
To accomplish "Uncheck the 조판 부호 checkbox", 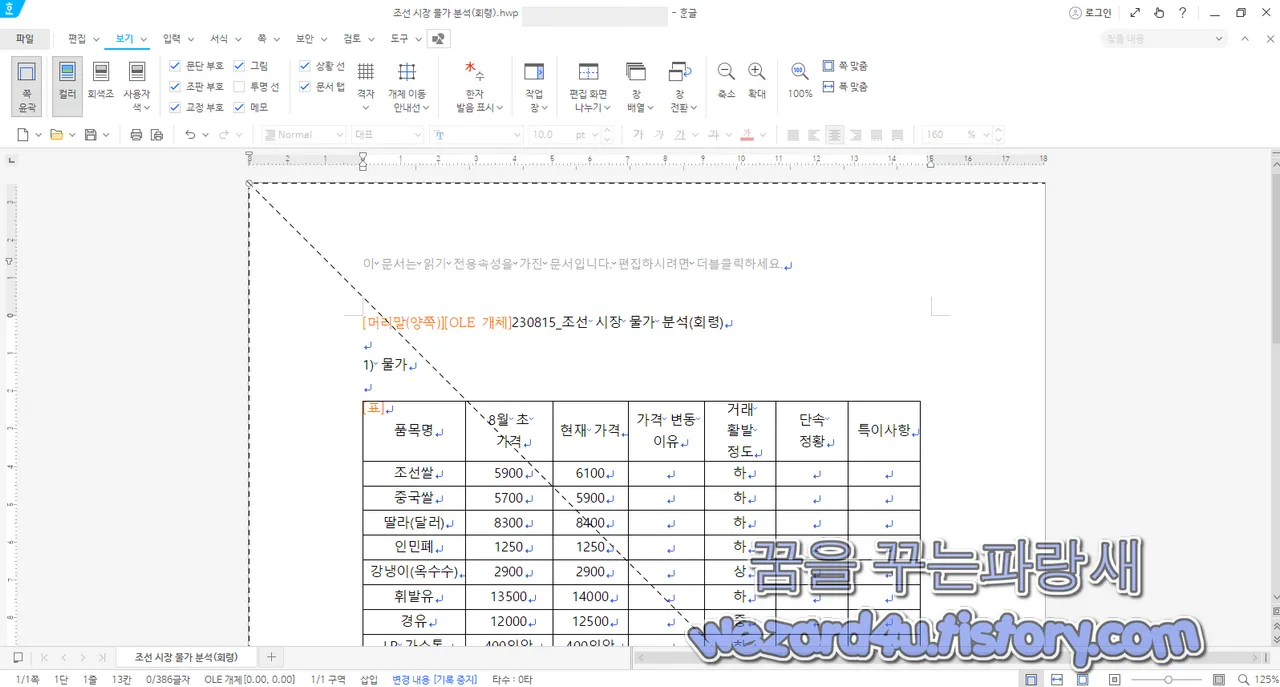I will point(175,87).
